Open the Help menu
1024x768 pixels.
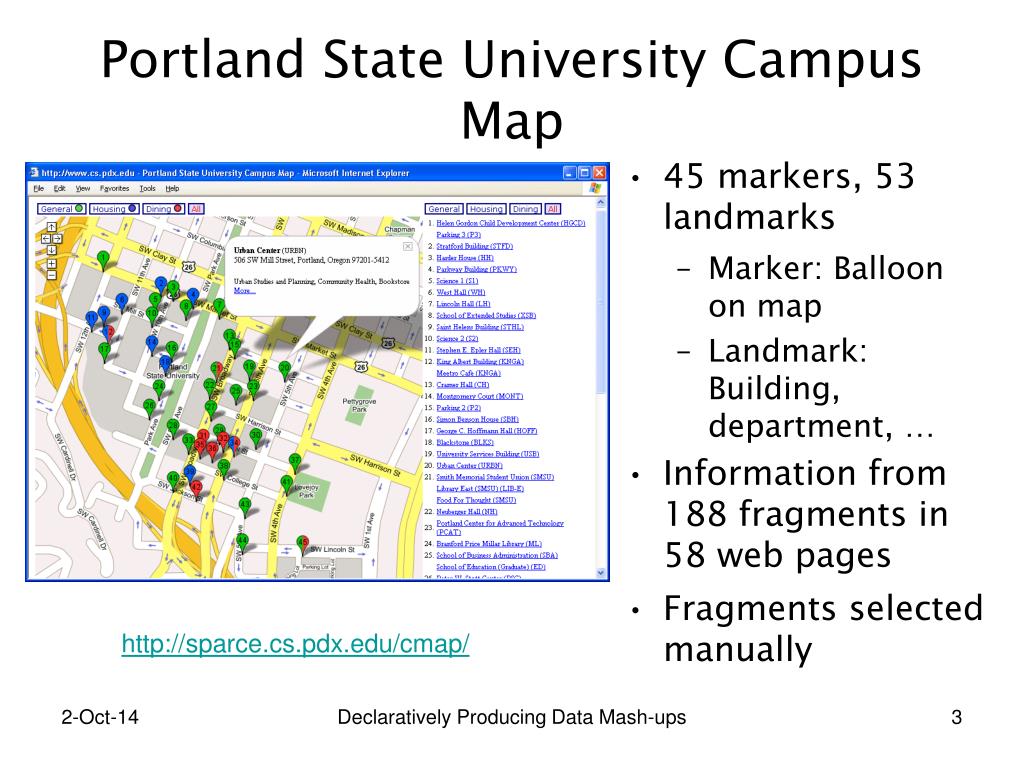[172, 189]
